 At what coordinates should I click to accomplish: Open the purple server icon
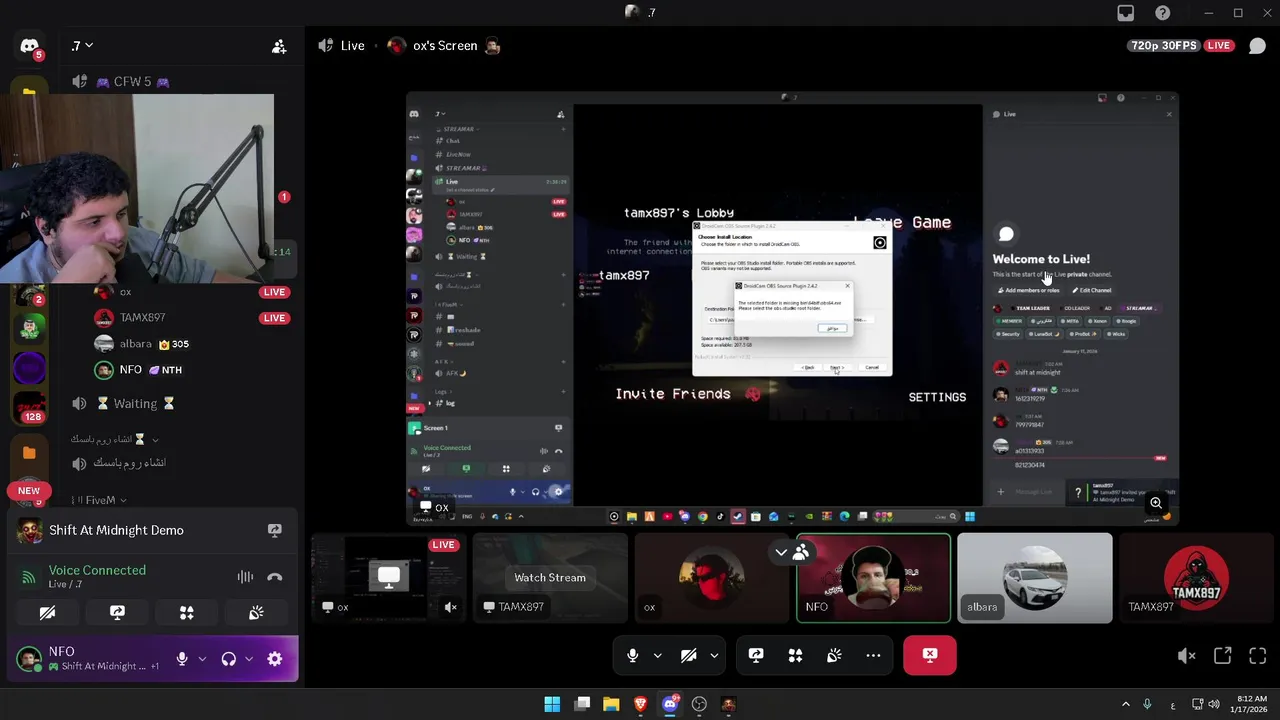click(29, 368)
